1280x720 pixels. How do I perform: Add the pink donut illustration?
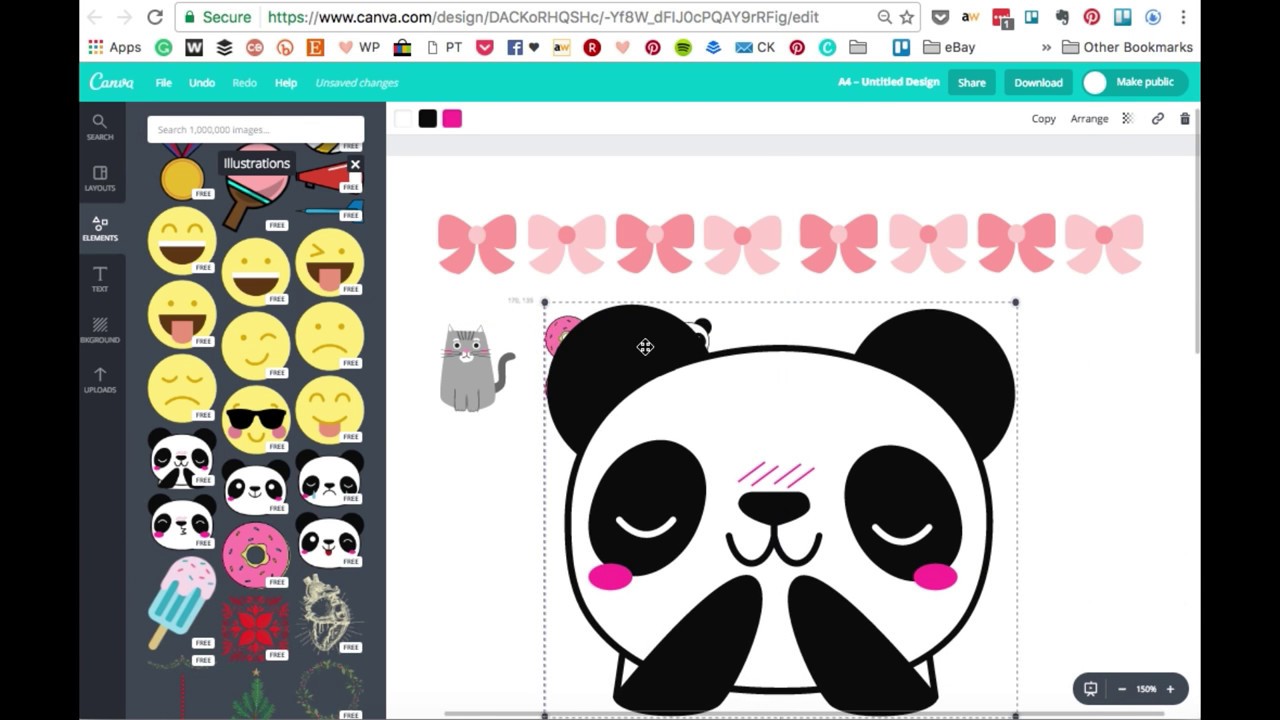point(255,555)
